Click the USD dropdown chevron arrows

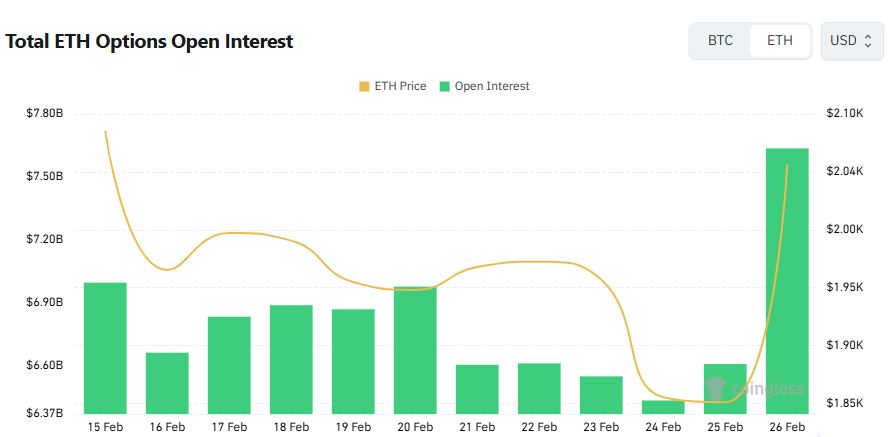868,41
